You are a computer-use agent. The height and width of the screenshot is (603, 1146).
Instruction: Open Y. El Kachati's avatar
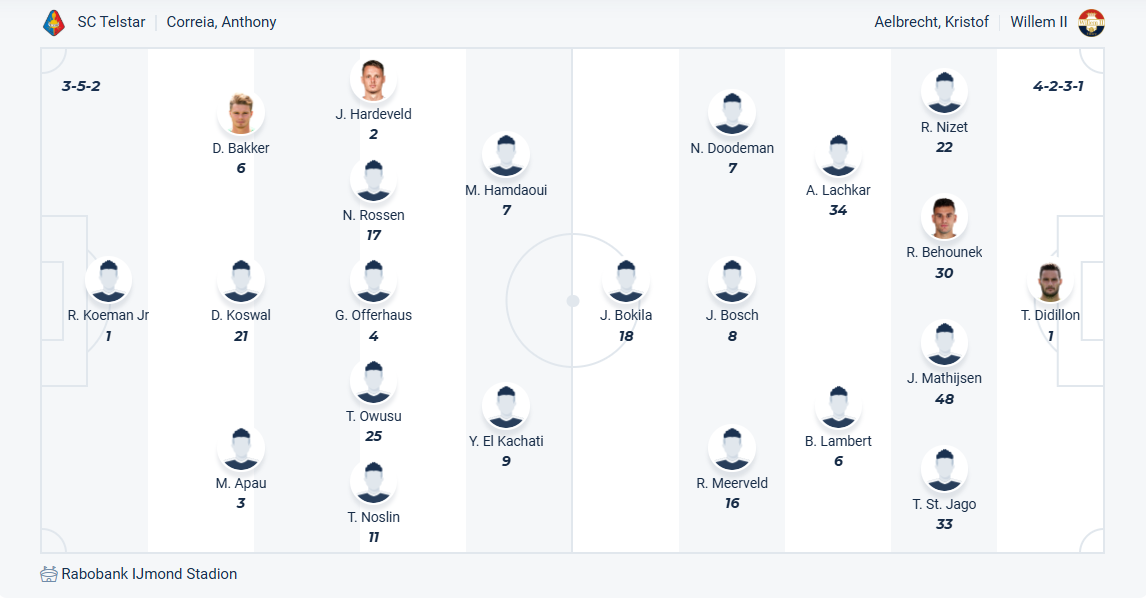[x=506, y=407]
